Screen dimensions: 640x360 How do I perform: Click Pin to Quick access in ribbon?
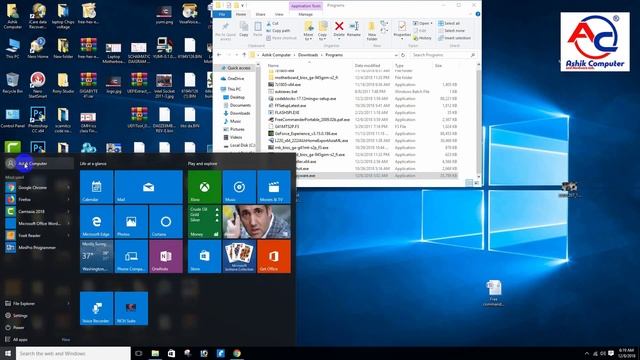(225, 31)
